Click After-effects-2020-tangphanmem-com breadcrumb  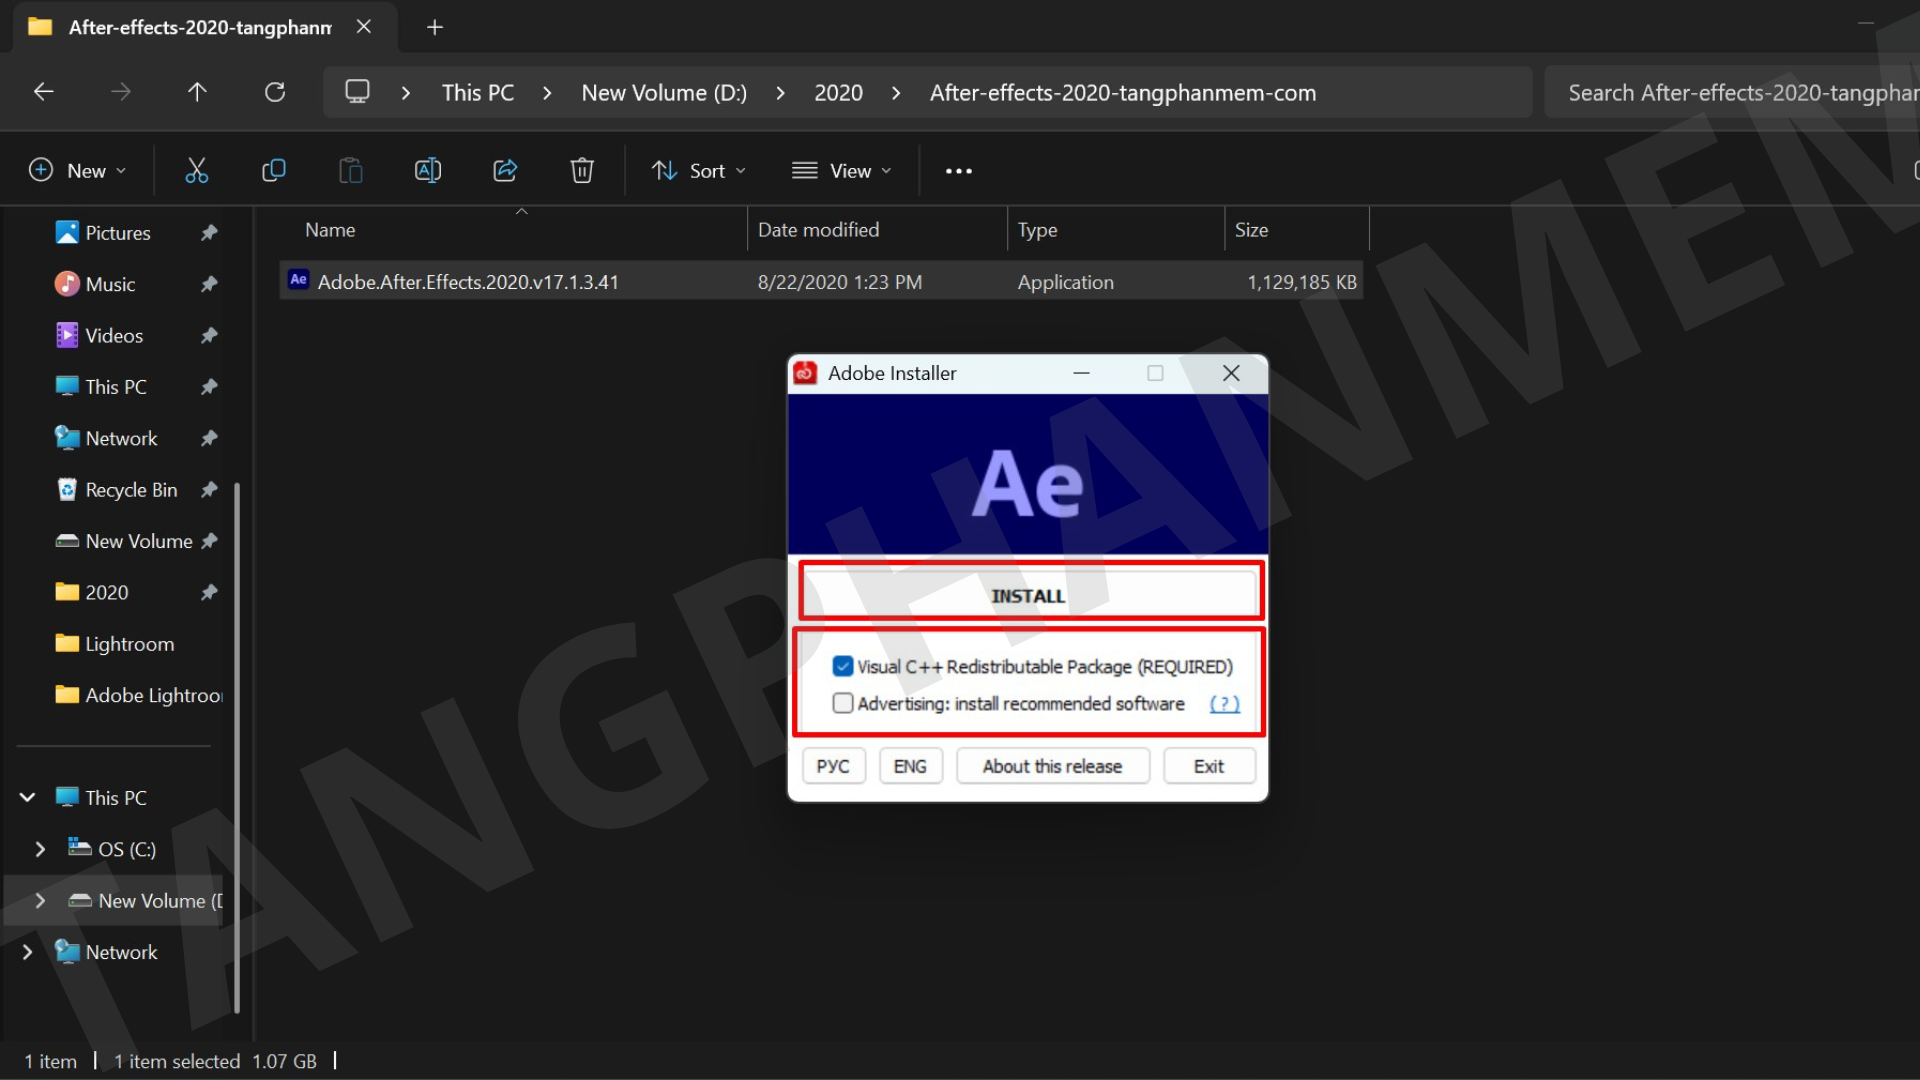click(x=1123, y=93)
